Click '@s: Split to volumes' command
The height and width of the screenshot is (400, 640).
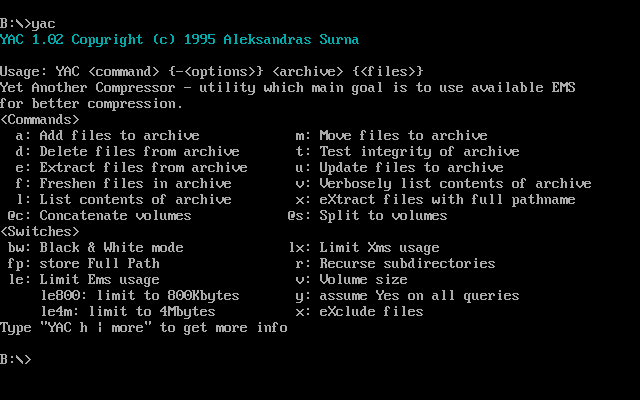[x=367, y=215]
